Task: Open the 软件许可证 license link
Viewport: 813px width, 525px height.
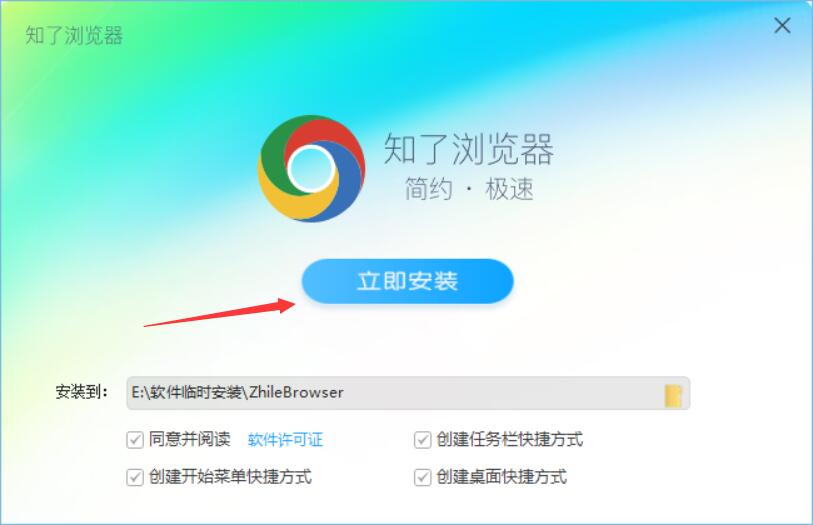Action: pyautogui.click(x=285, y=440)
